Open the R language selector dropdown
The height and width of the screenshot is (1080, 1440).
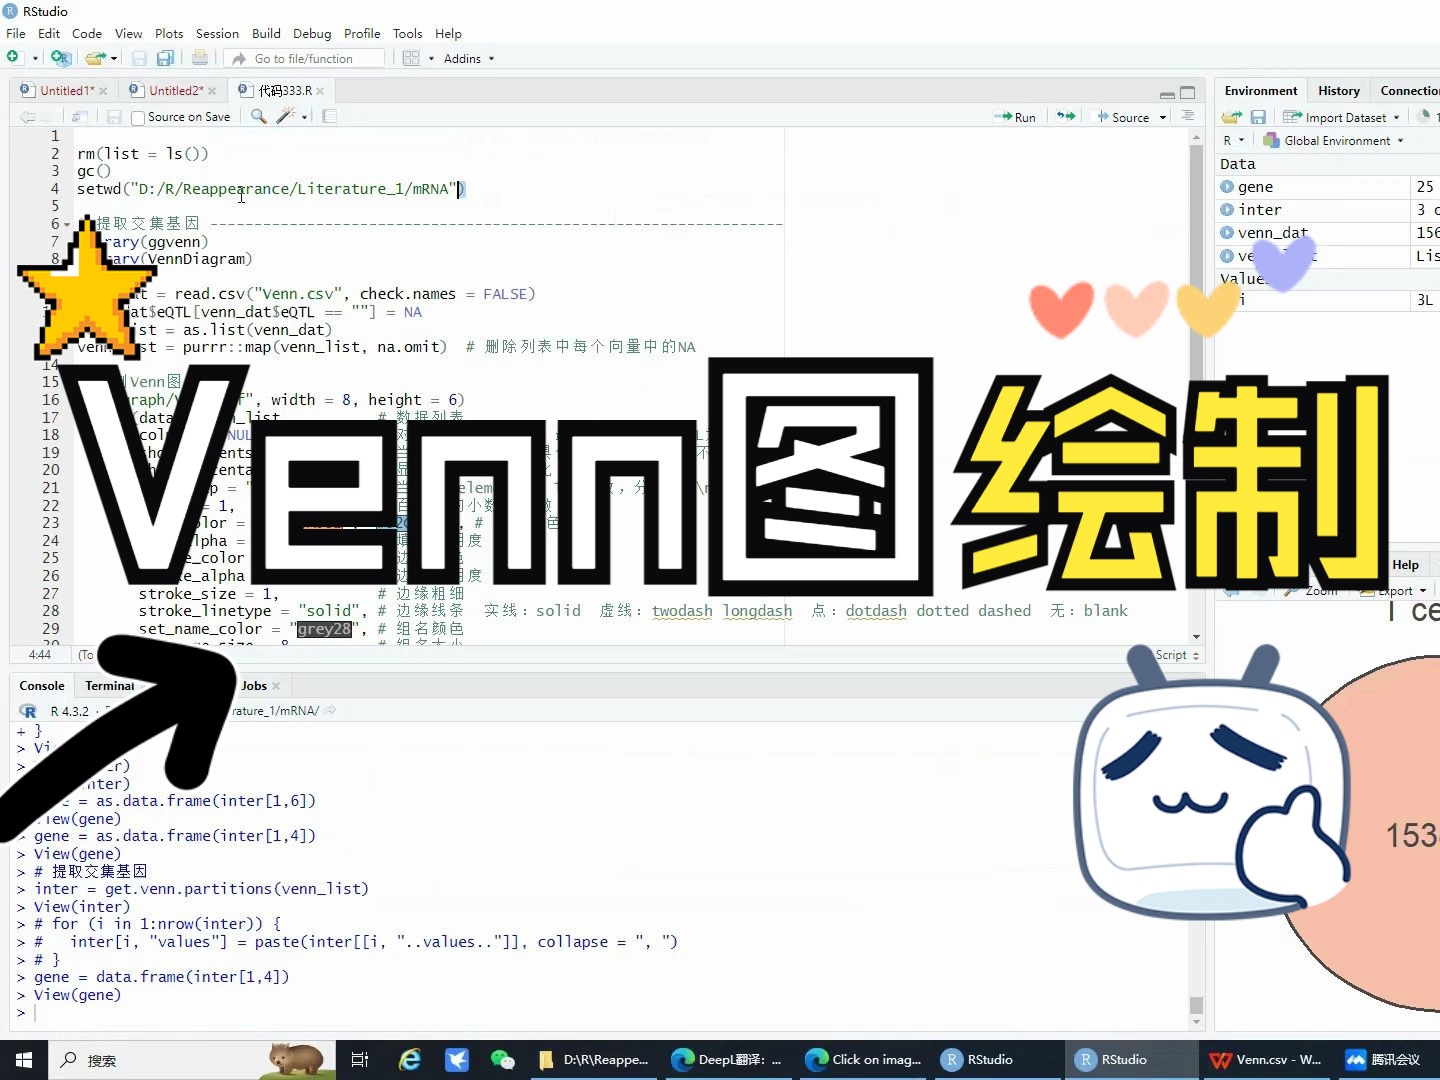click(x=1233, y=140)
